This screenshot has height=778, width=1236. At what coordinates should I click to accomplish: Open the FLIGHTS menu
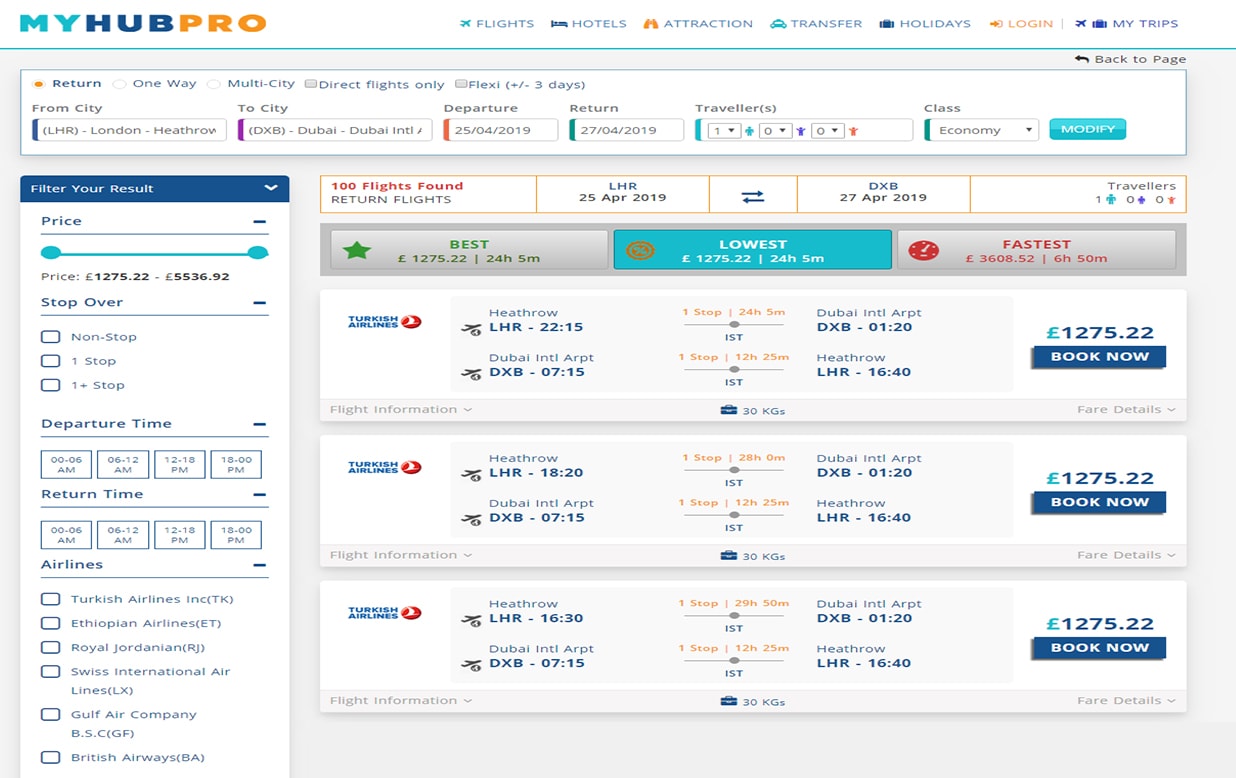pyautogui.click(x=497, y=24)
